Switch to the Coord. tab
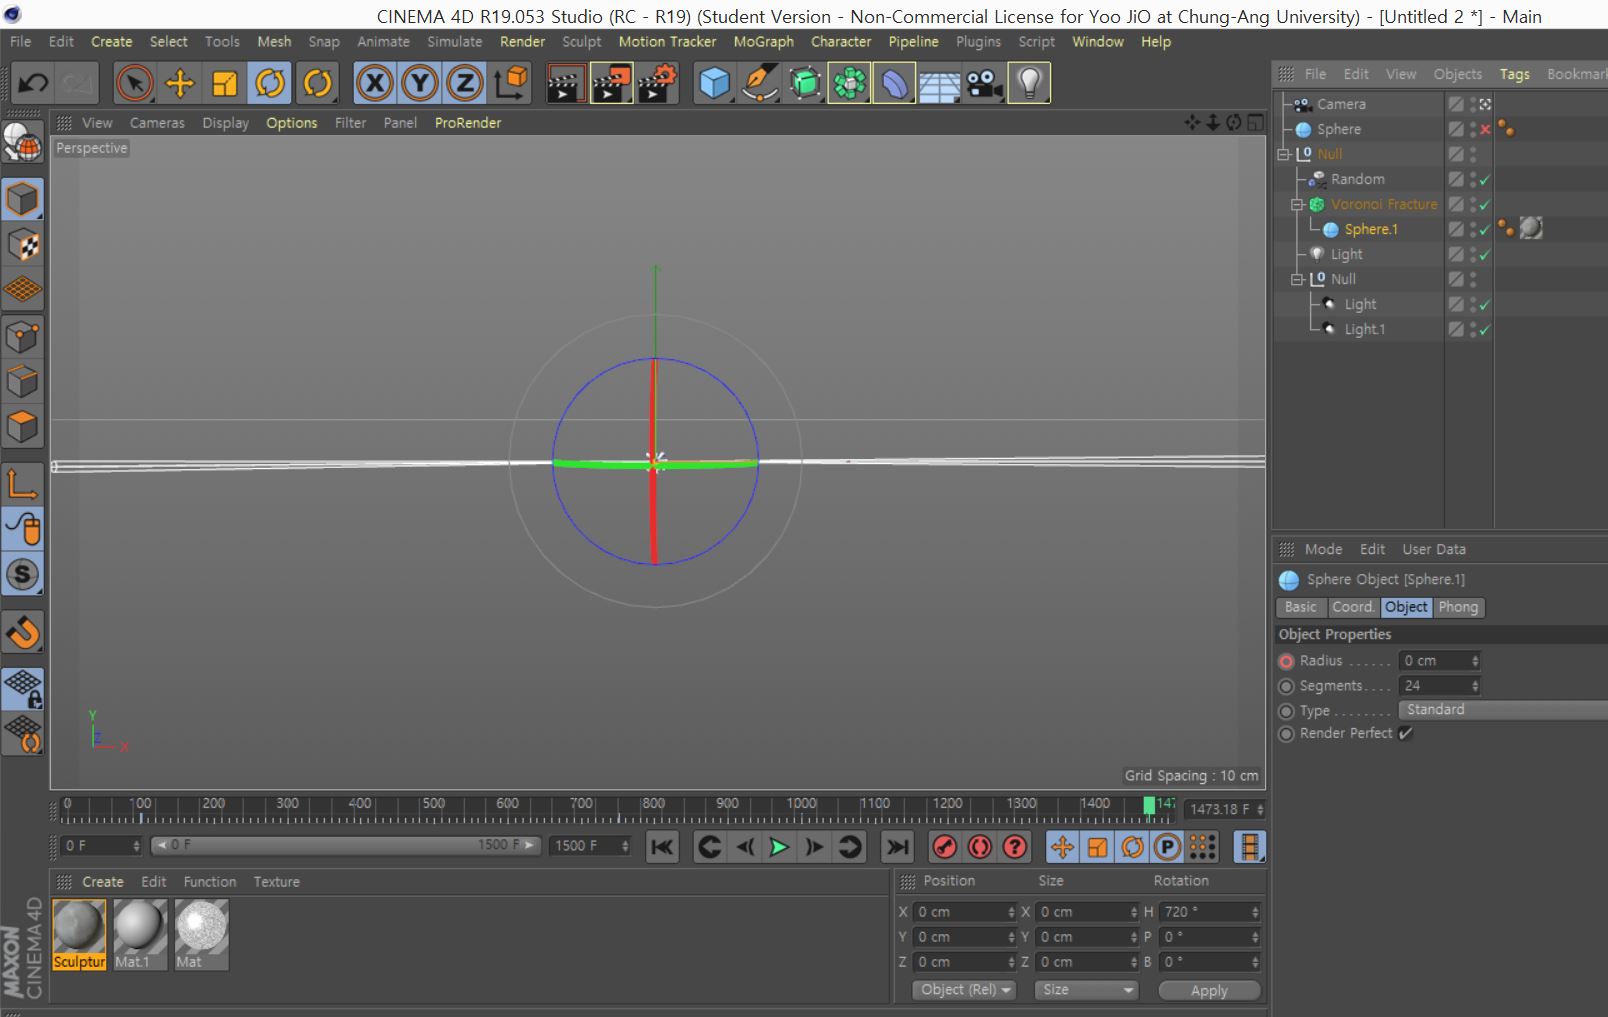The width and height of the screenshot is (1608, 1017). (x=1353, y=607)
